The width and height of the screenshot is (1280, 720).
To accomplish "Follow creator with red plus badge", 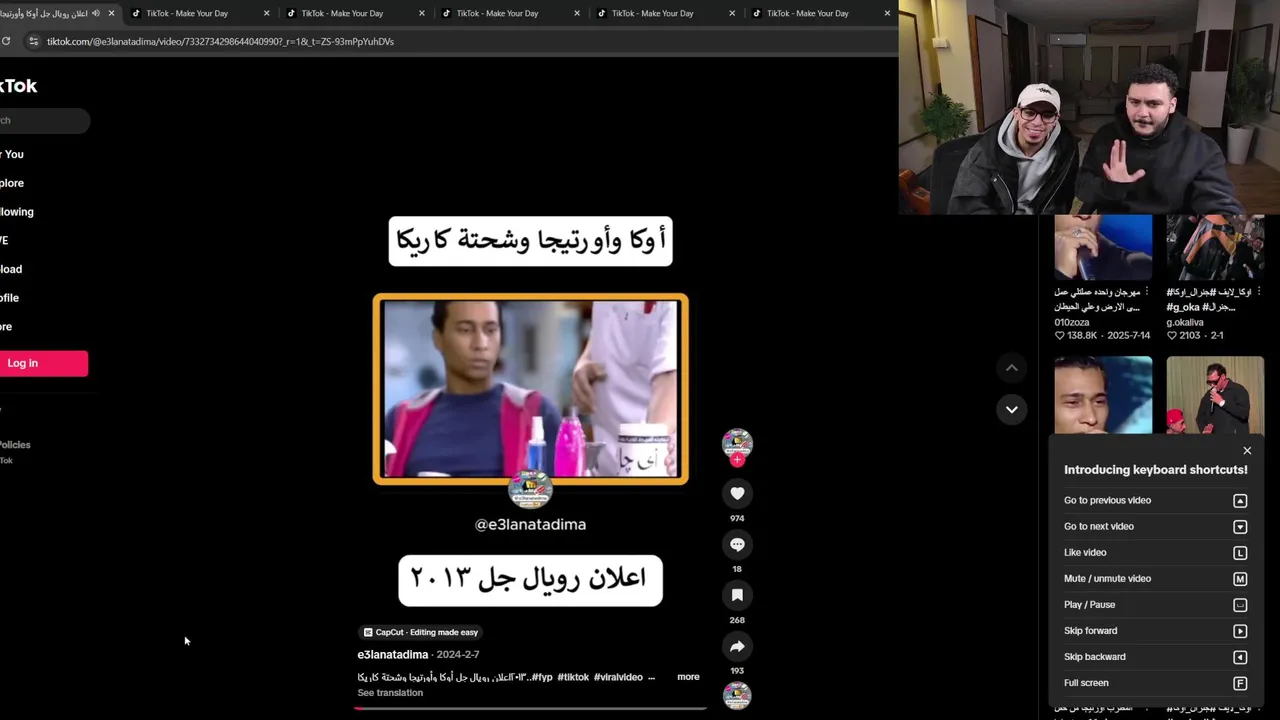I will tap(737, 460).
